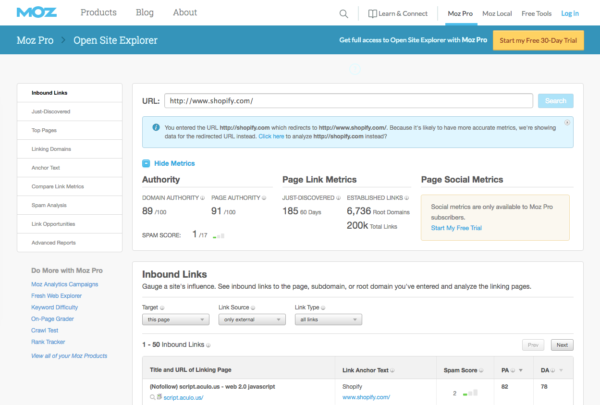
Task: Click the Link Source info tooltip icon
Action: (x=253, y=308)
